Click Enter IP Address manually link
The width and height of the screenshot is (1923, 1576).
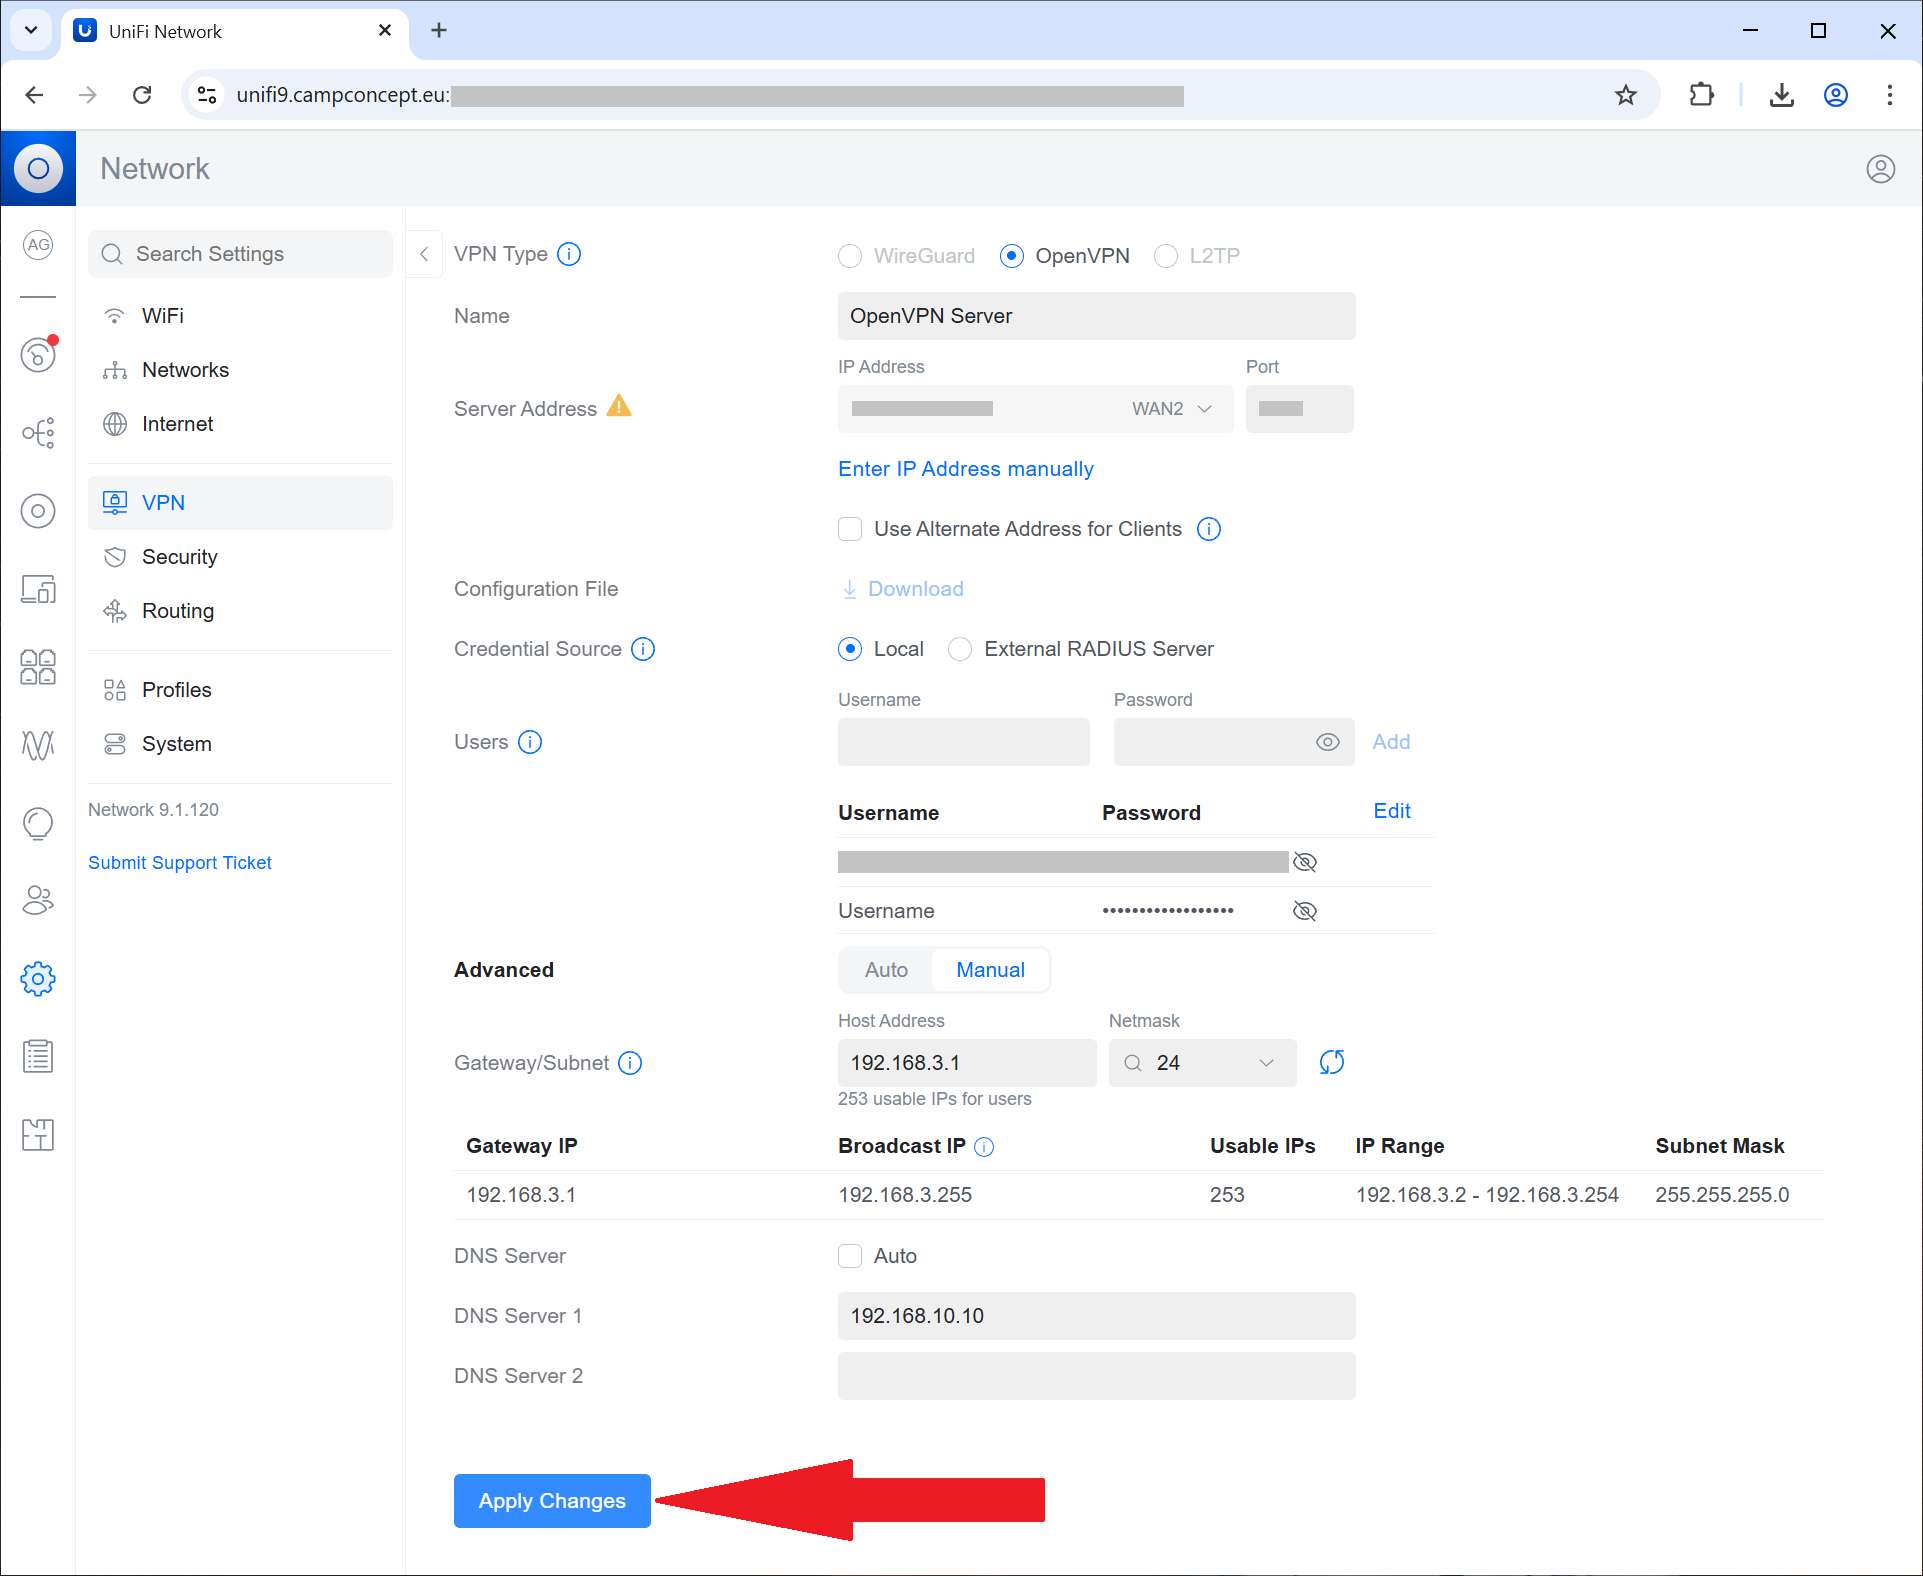pos(965,469)
